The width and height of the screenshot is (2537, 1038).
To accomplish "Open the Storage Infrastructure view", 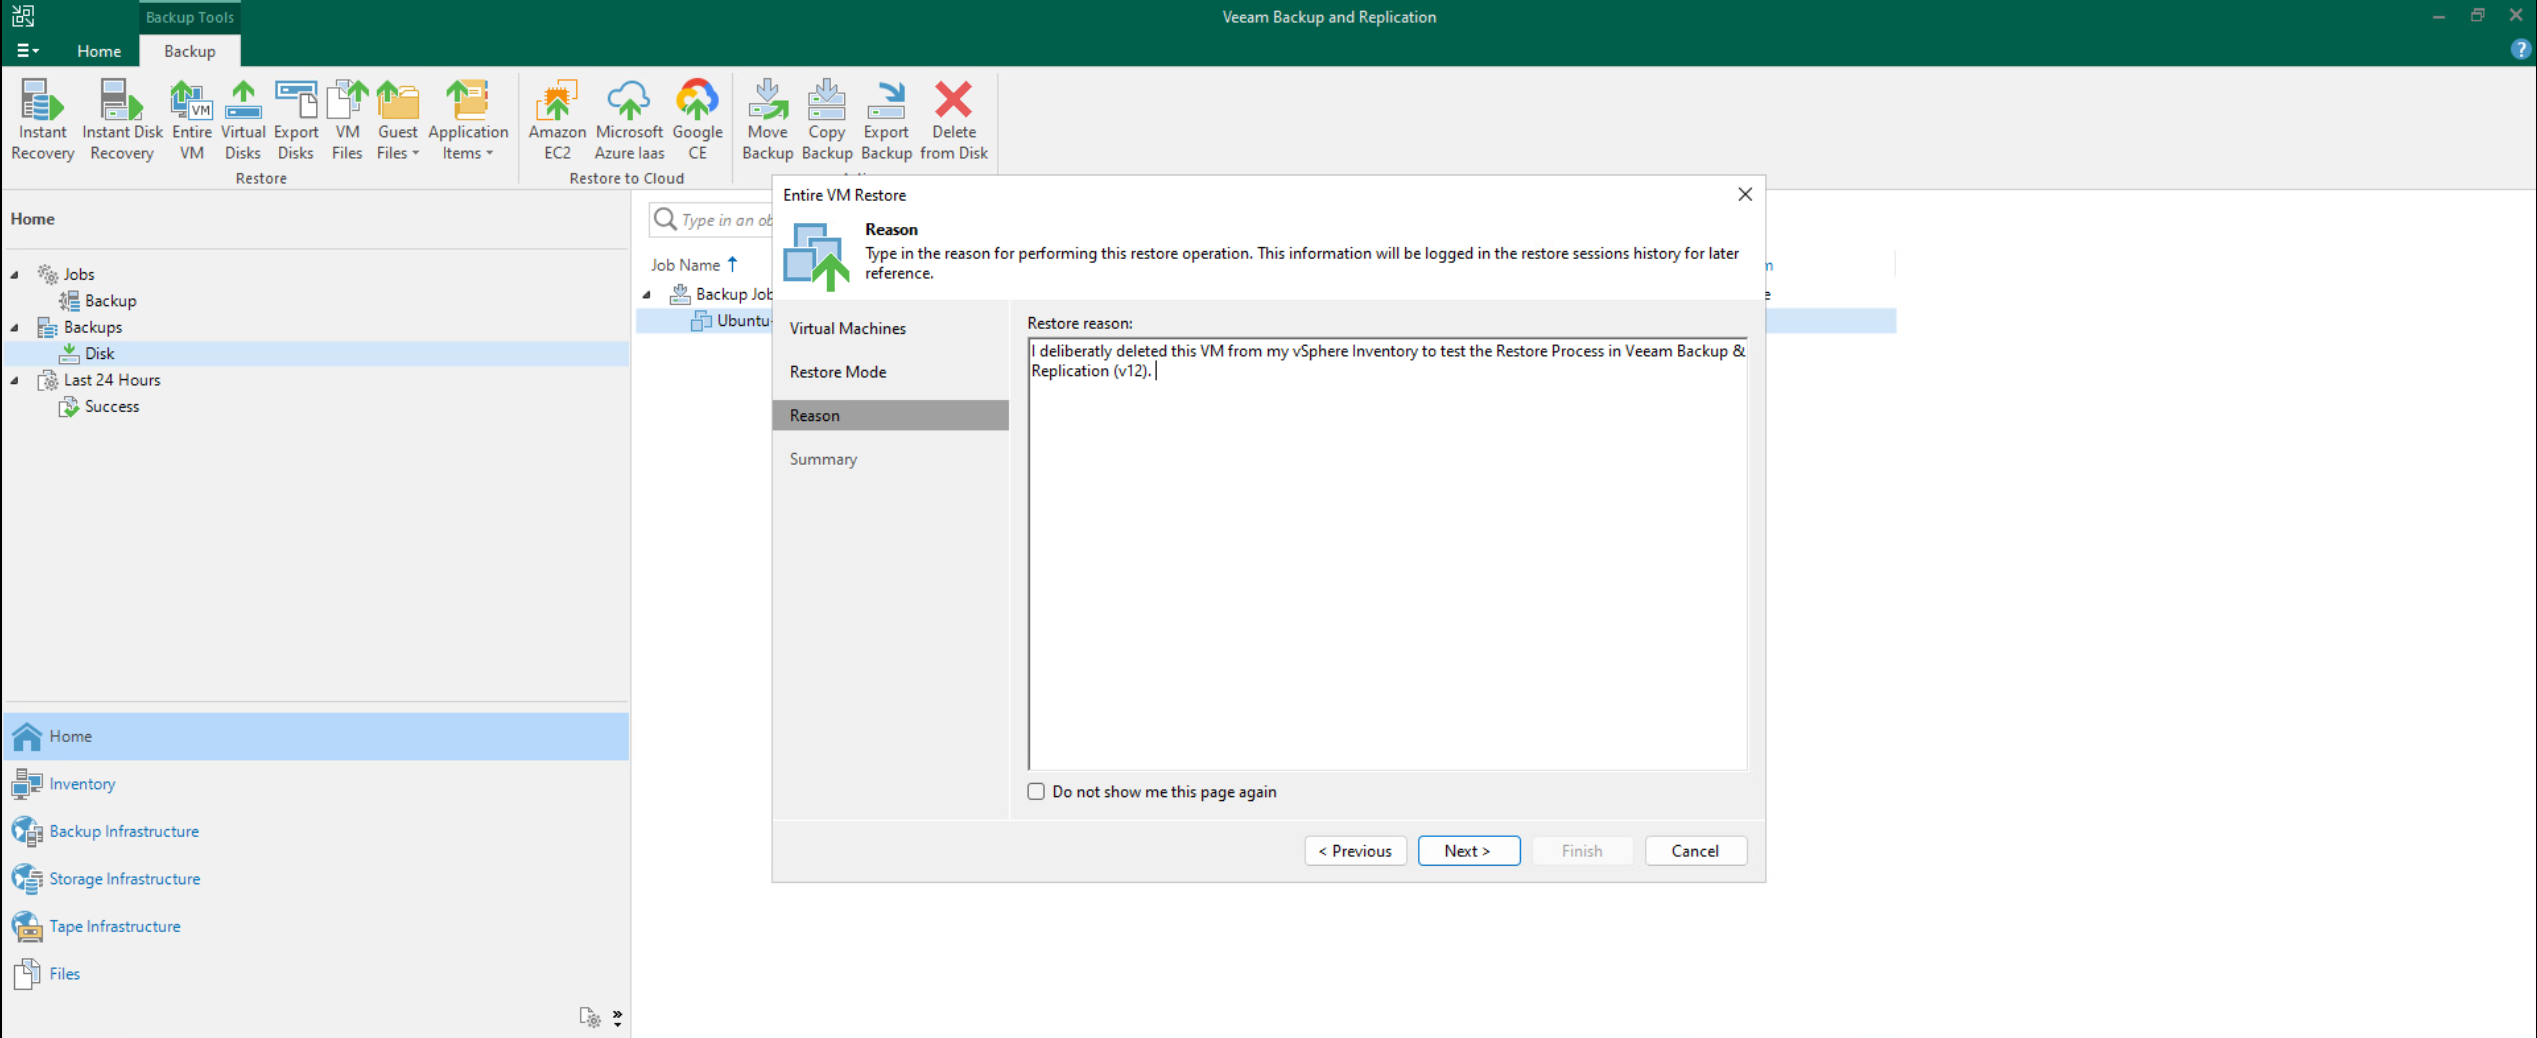I will 125,878.
